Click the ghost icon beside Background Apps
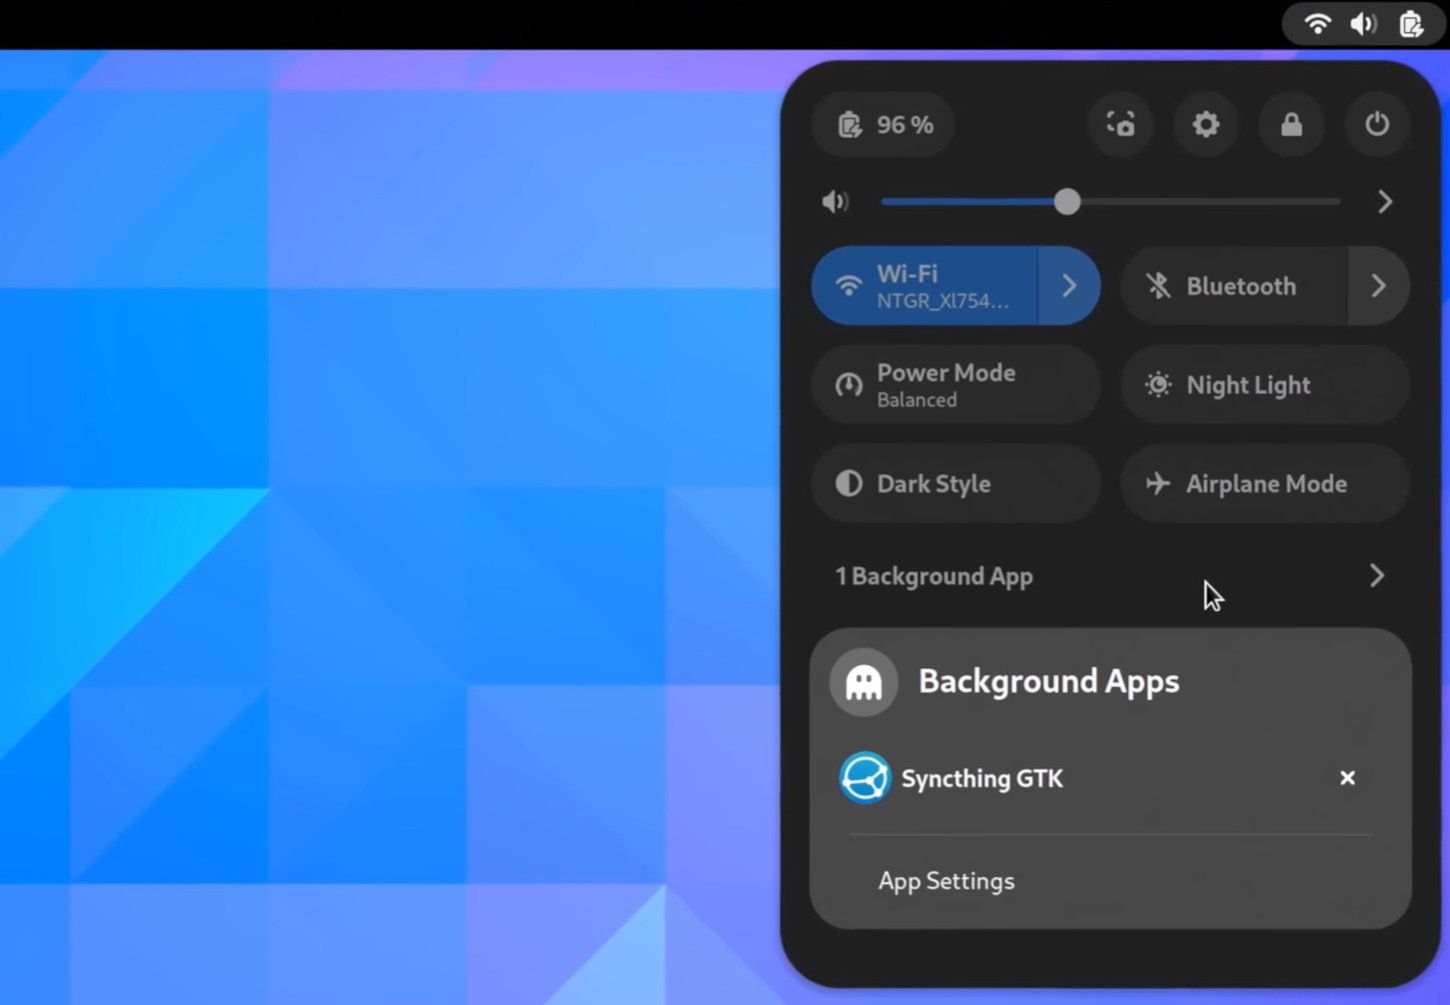1450x1005 pixels. [x=862, y=681]
